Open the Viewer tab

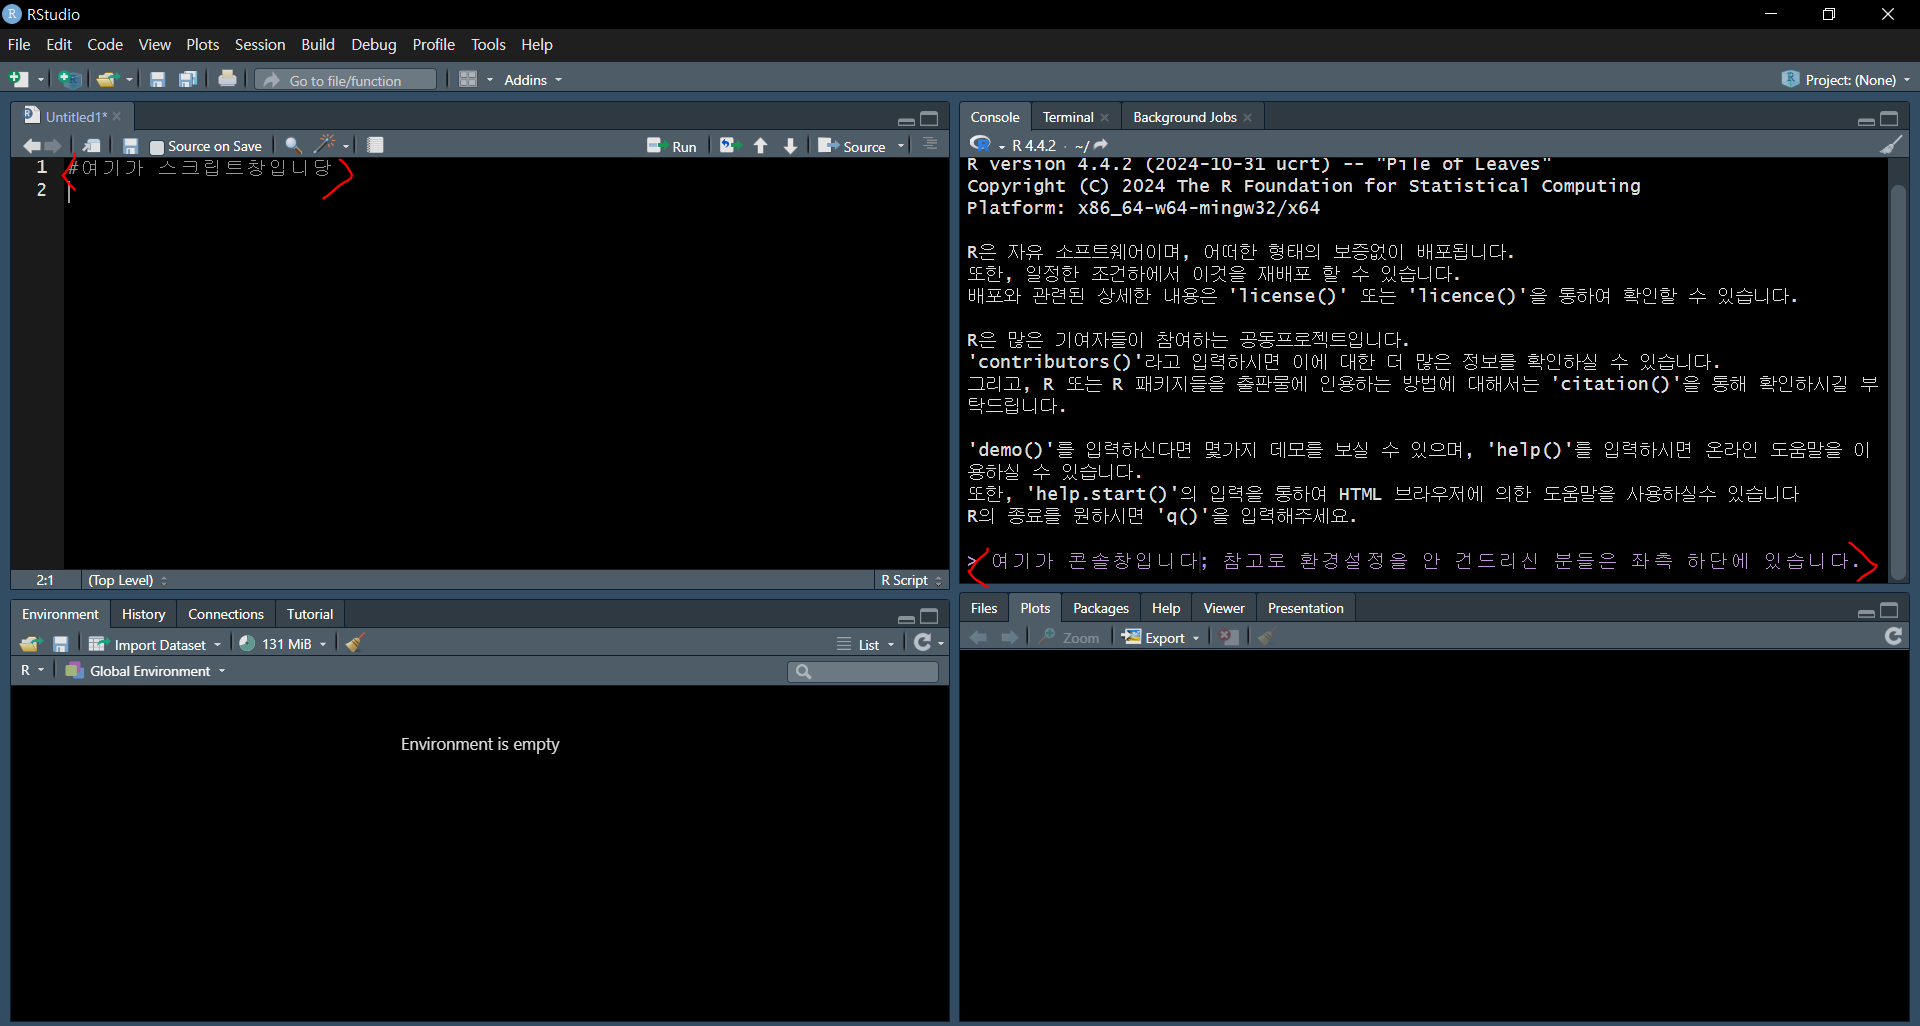click(1224, 608)
